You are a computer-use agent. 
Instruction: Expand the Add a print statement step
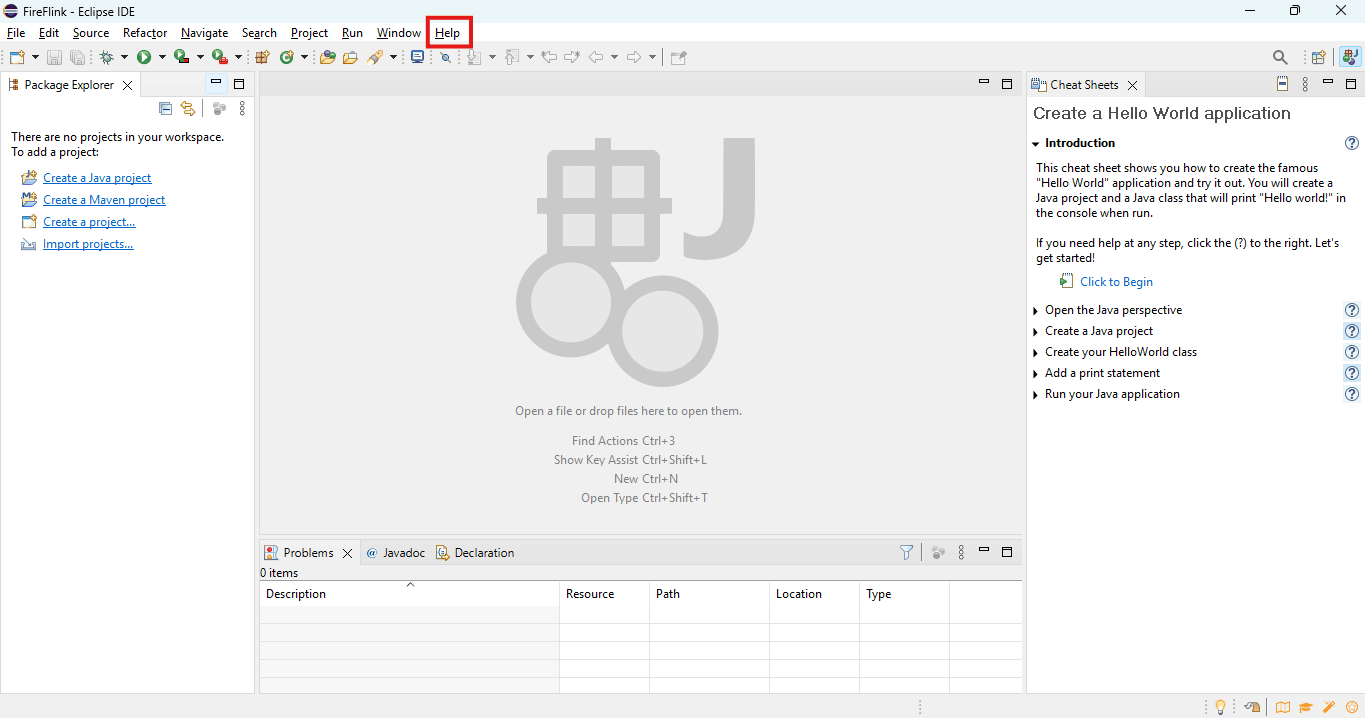[x=1036, y=374]
